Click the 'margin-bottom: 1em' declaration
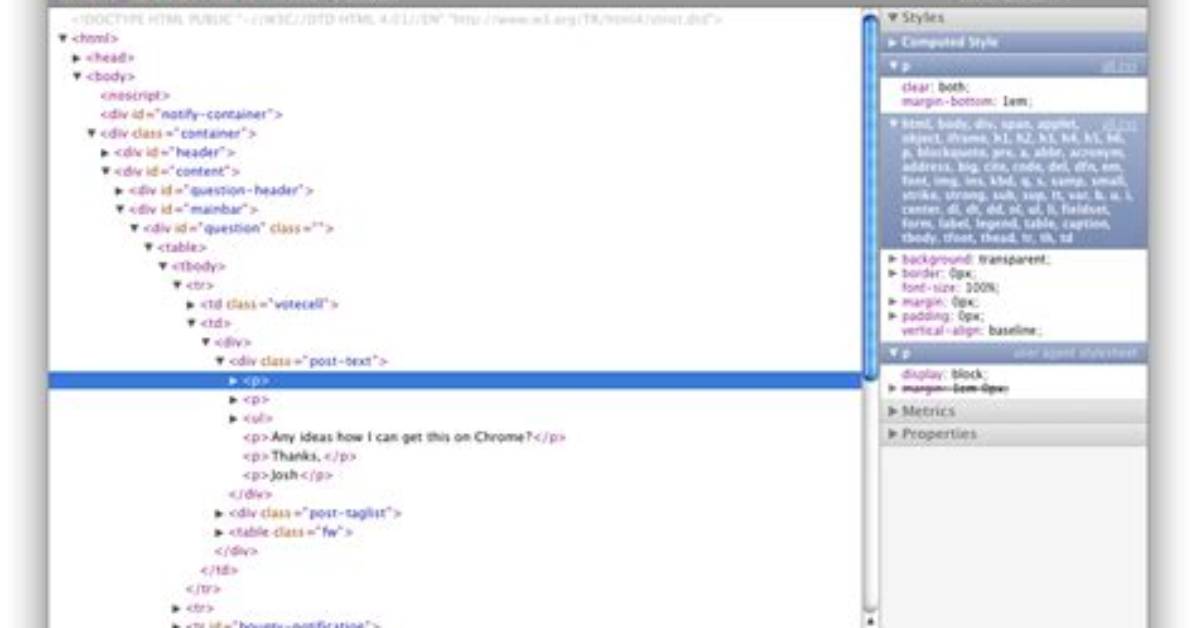 tap(966, 101)
